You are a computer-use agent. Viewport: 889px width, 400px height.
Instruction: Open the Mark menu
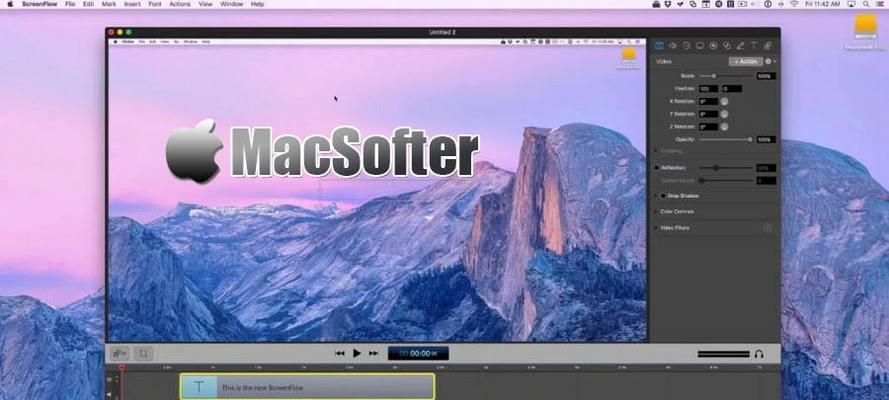[109, 4]
